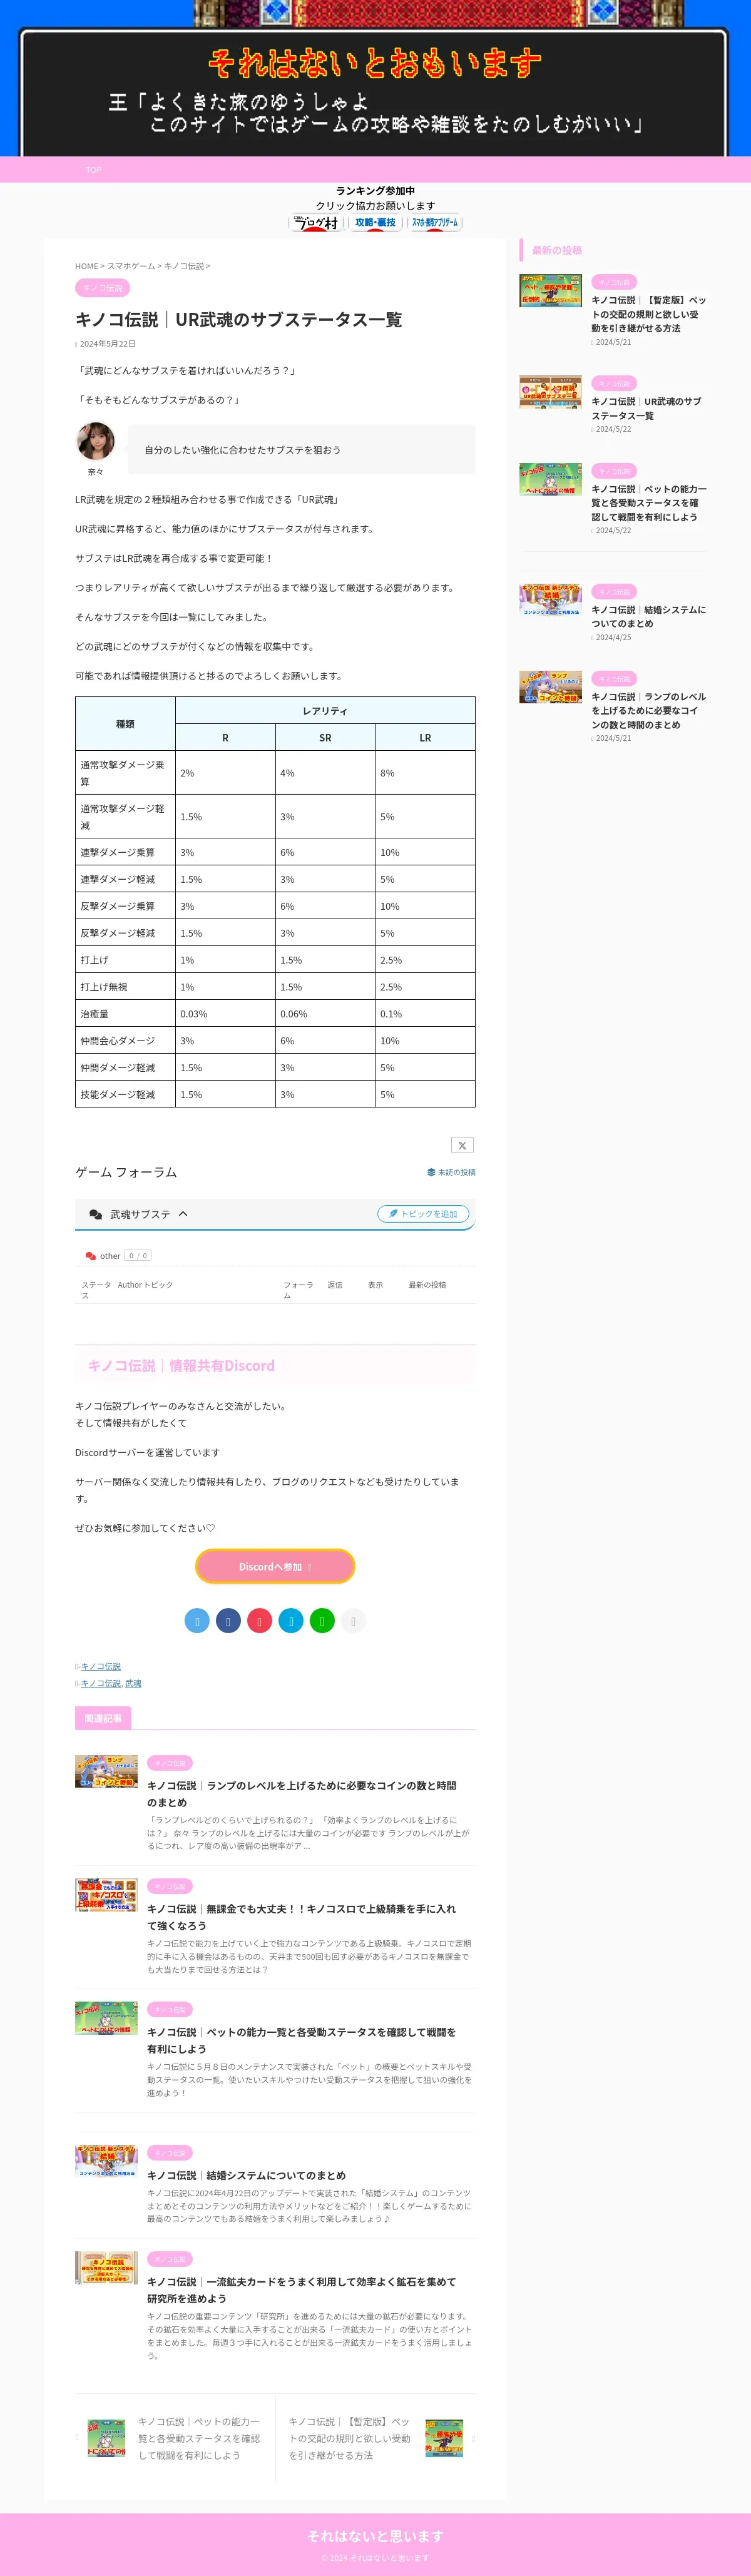Click the site header title それはないとおもいます
Screen dimensions: 751x2576
click(375, 64)
